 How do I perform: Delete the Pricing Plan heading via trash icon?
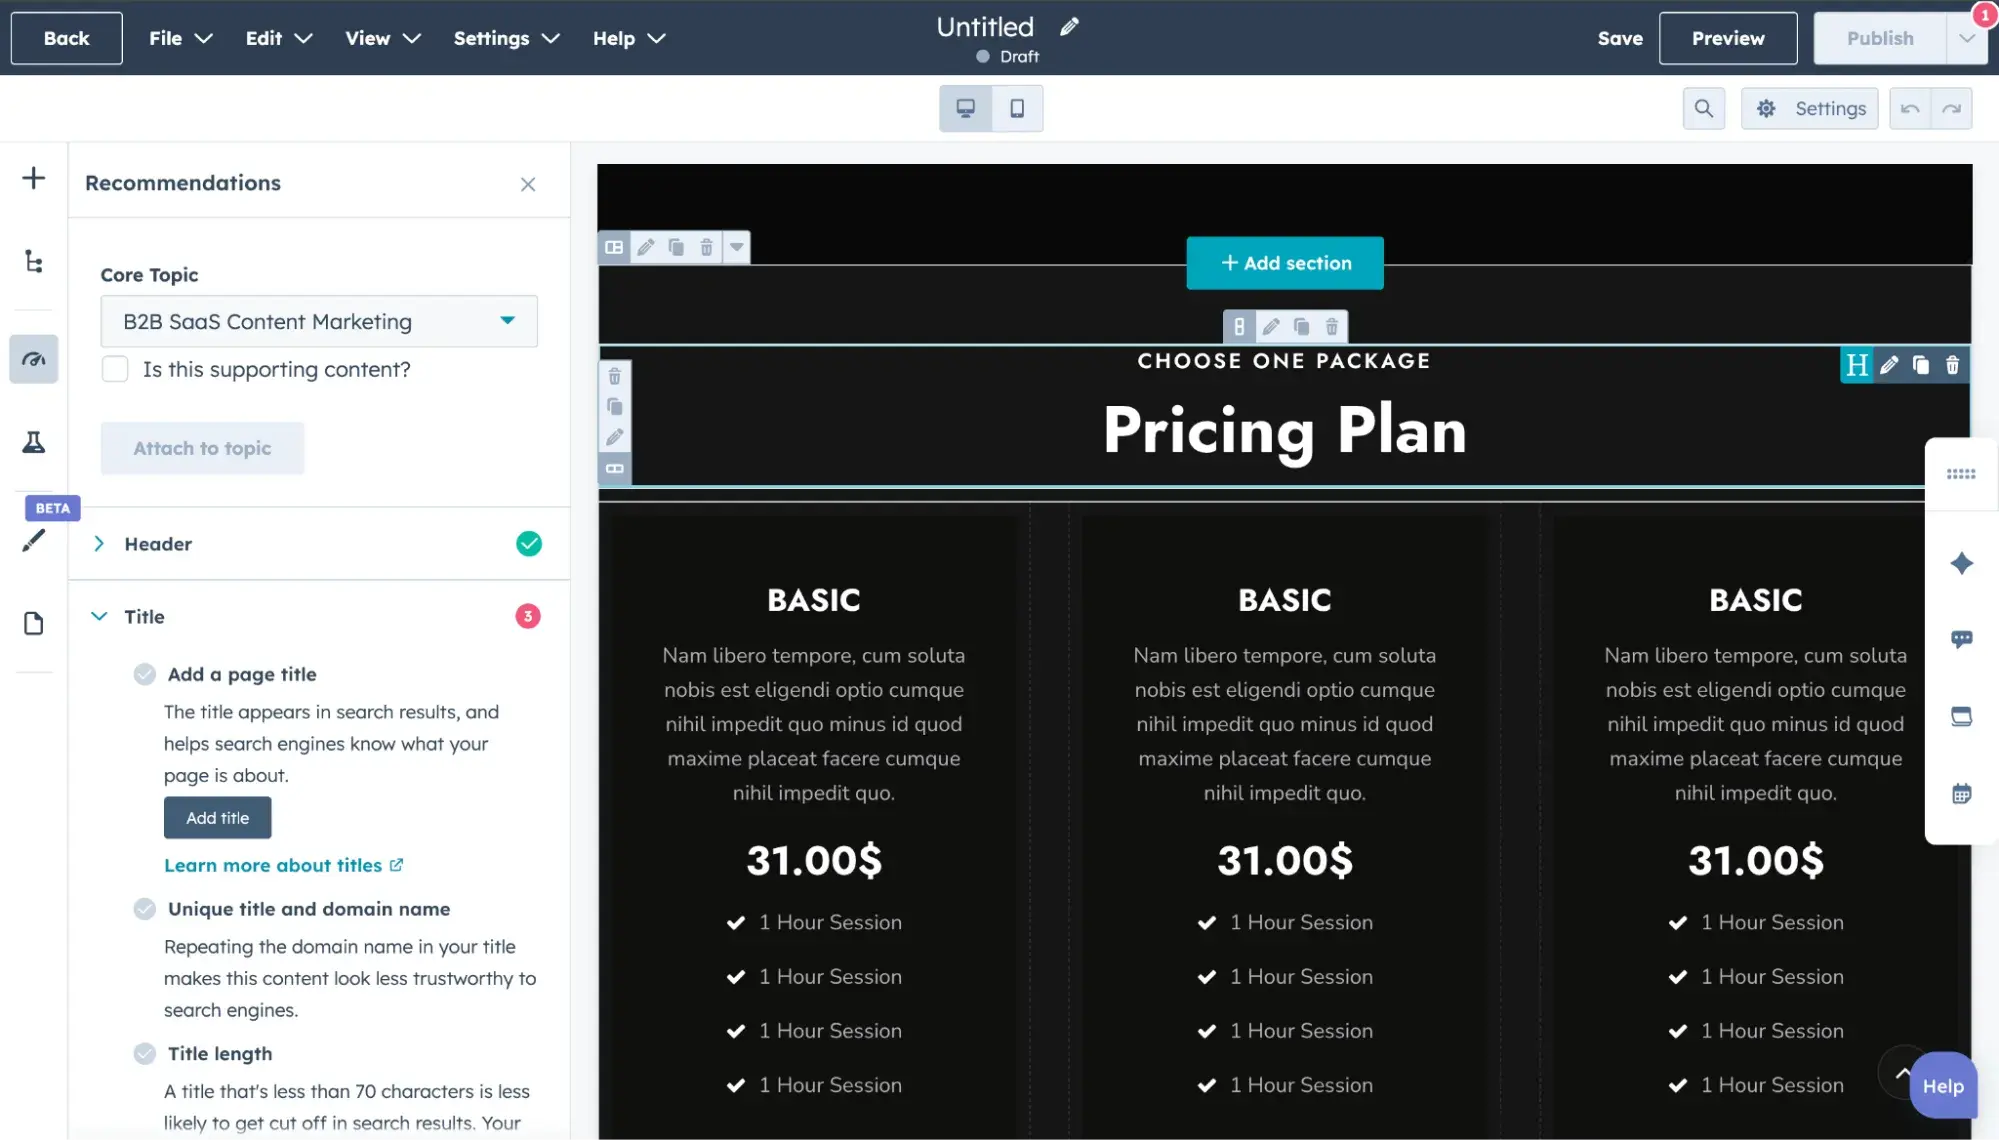[1952, 365]
